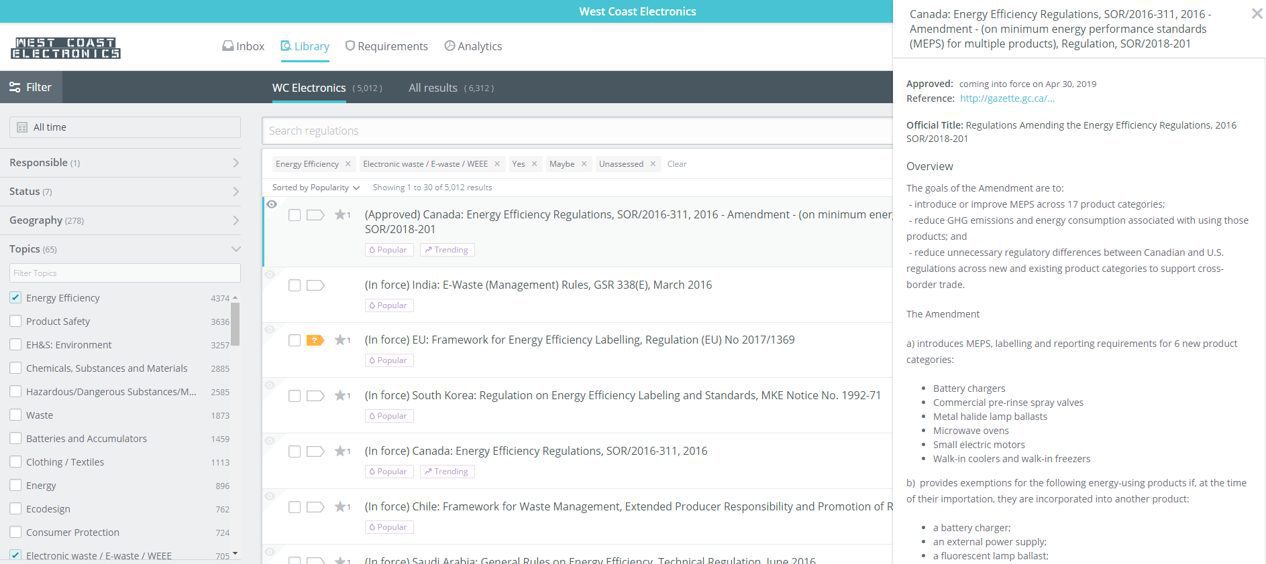The width and height of the screenshot is (1266, 564).
Task: Click the tag icon on Canada Amendment row
Action: 315,215
